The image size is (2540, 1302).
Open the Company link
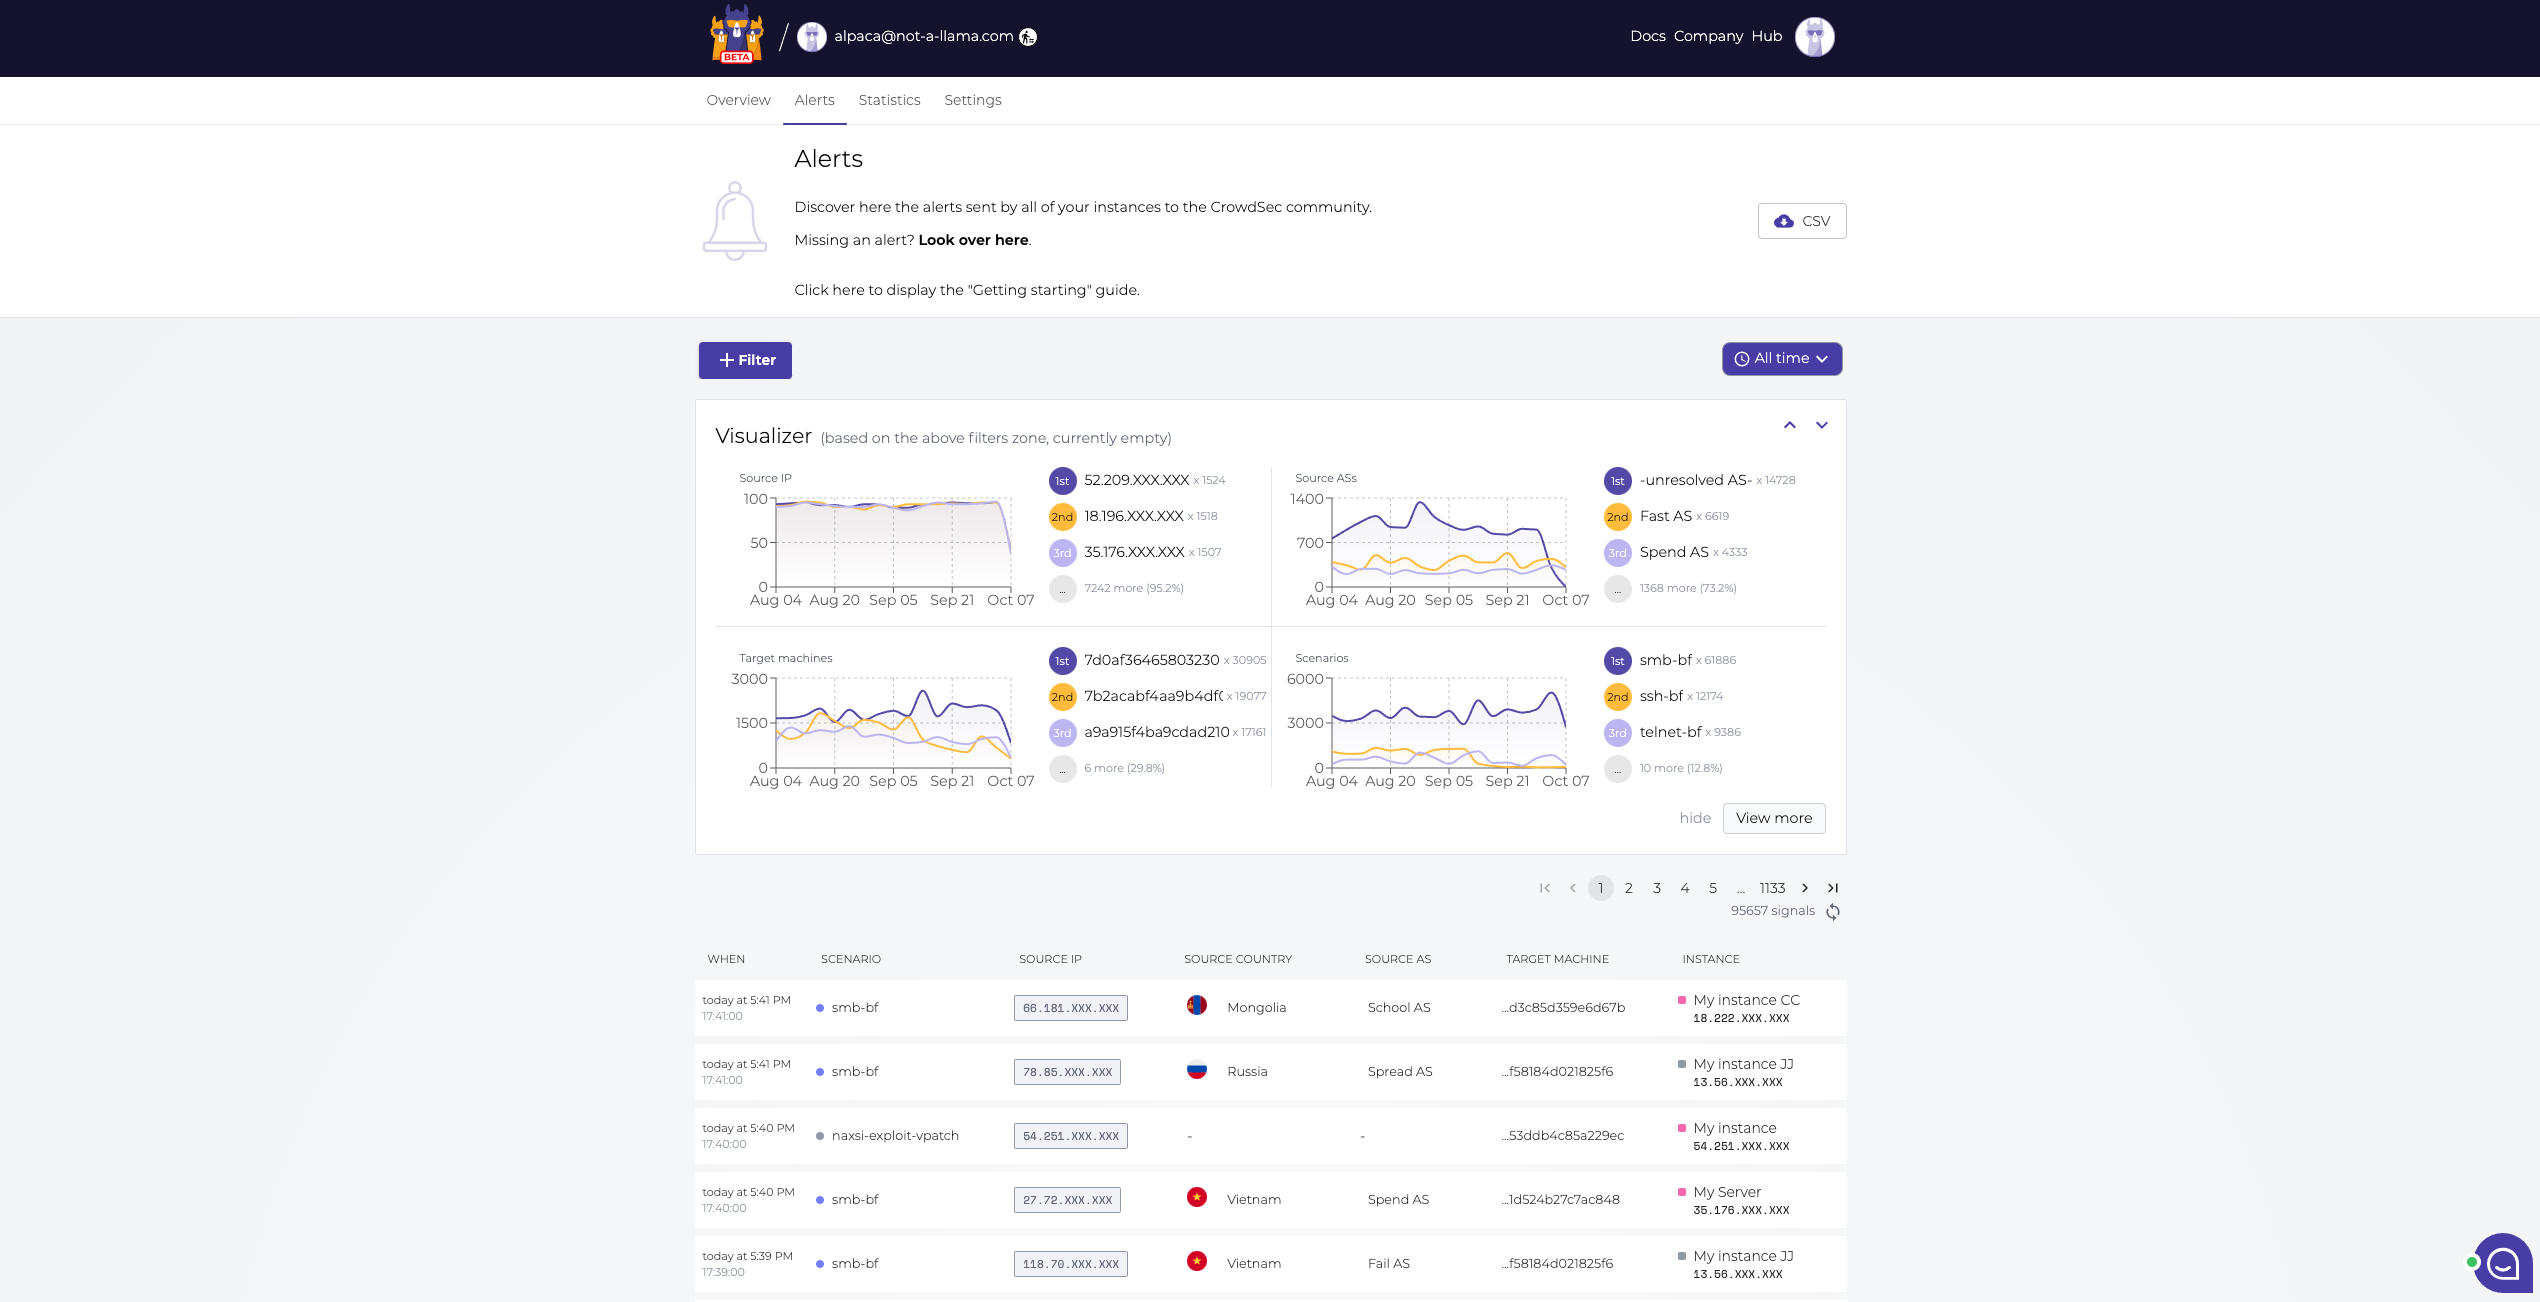pos(1708,36)
